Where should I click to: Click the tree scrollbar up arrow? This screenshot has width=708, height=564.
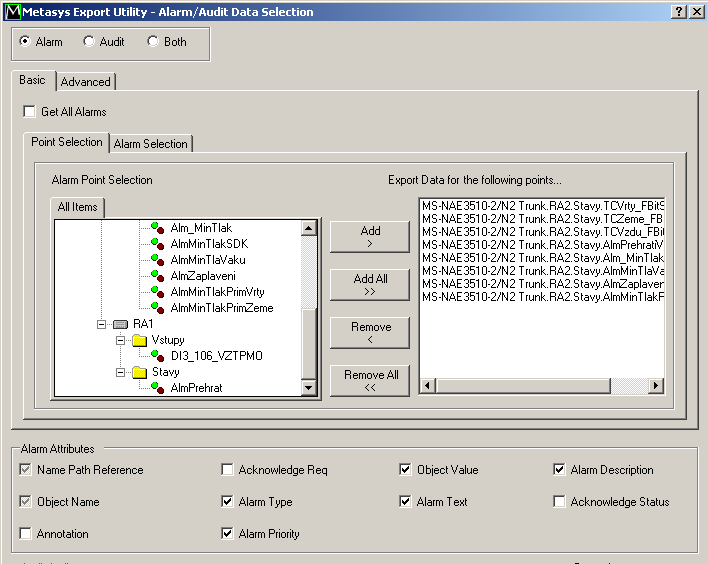308,228
